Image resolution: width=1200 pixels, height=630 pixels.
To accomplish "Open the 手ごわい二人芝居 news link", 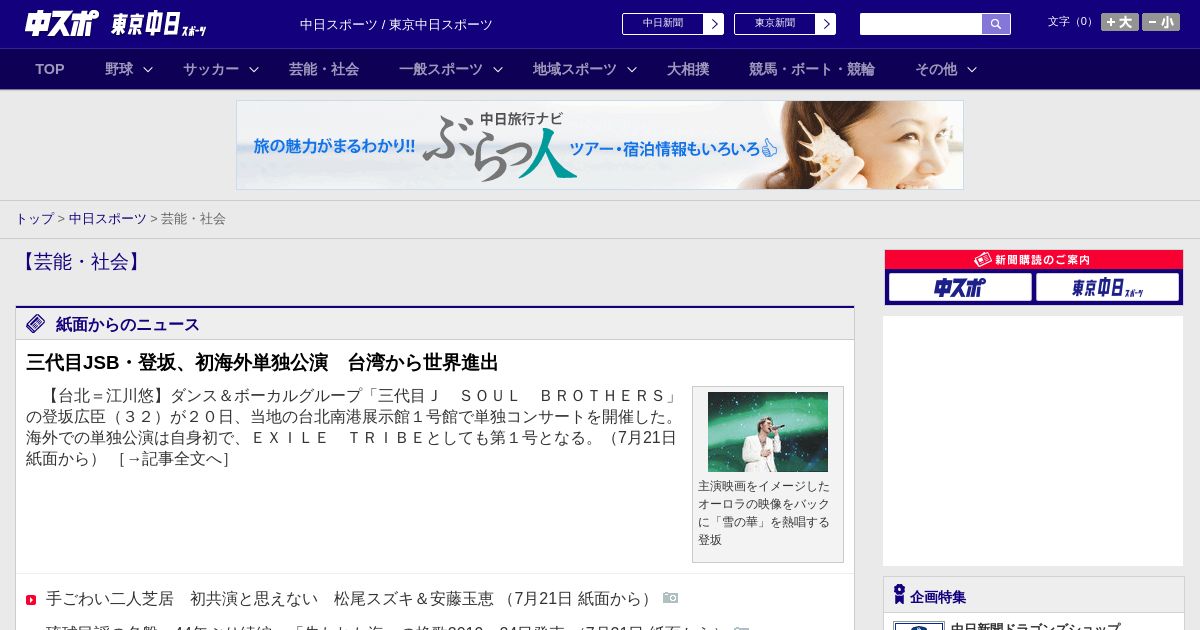I will click(x=352, y=598).
